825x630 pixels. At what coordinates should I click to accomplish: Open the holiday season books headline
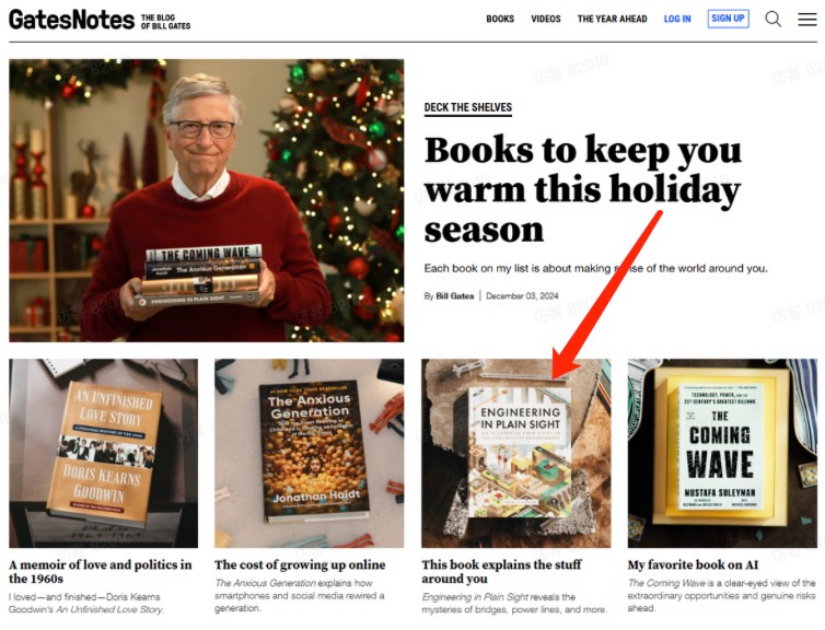pos(582,189)
